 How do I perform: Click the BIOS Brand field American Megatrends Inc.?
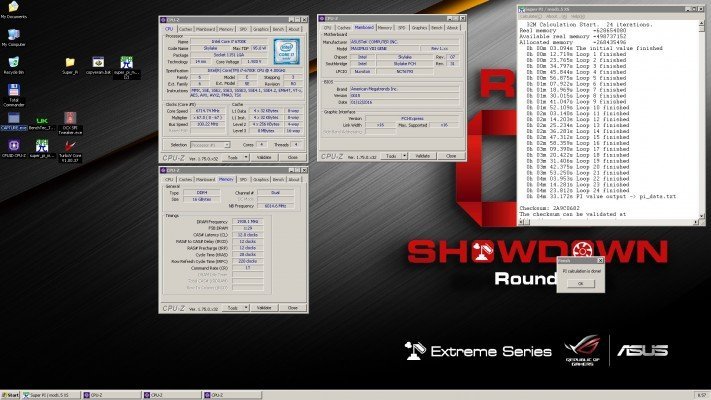(404, 89)
